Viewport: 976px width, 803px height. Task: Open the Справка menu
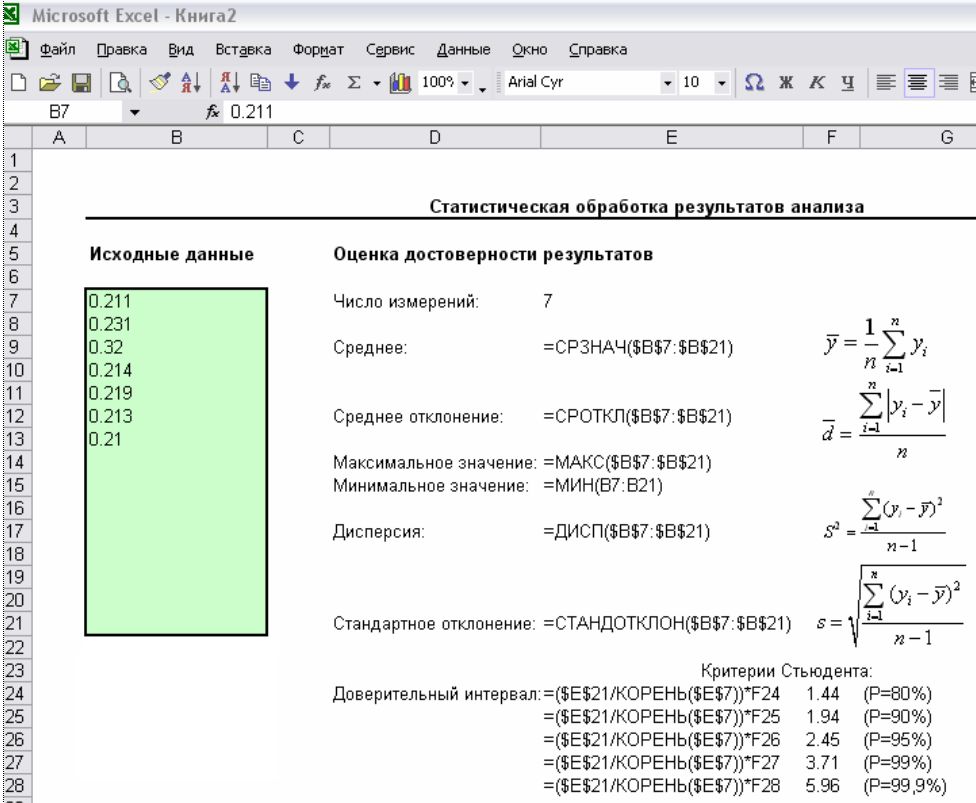click(x=598, y=49)
